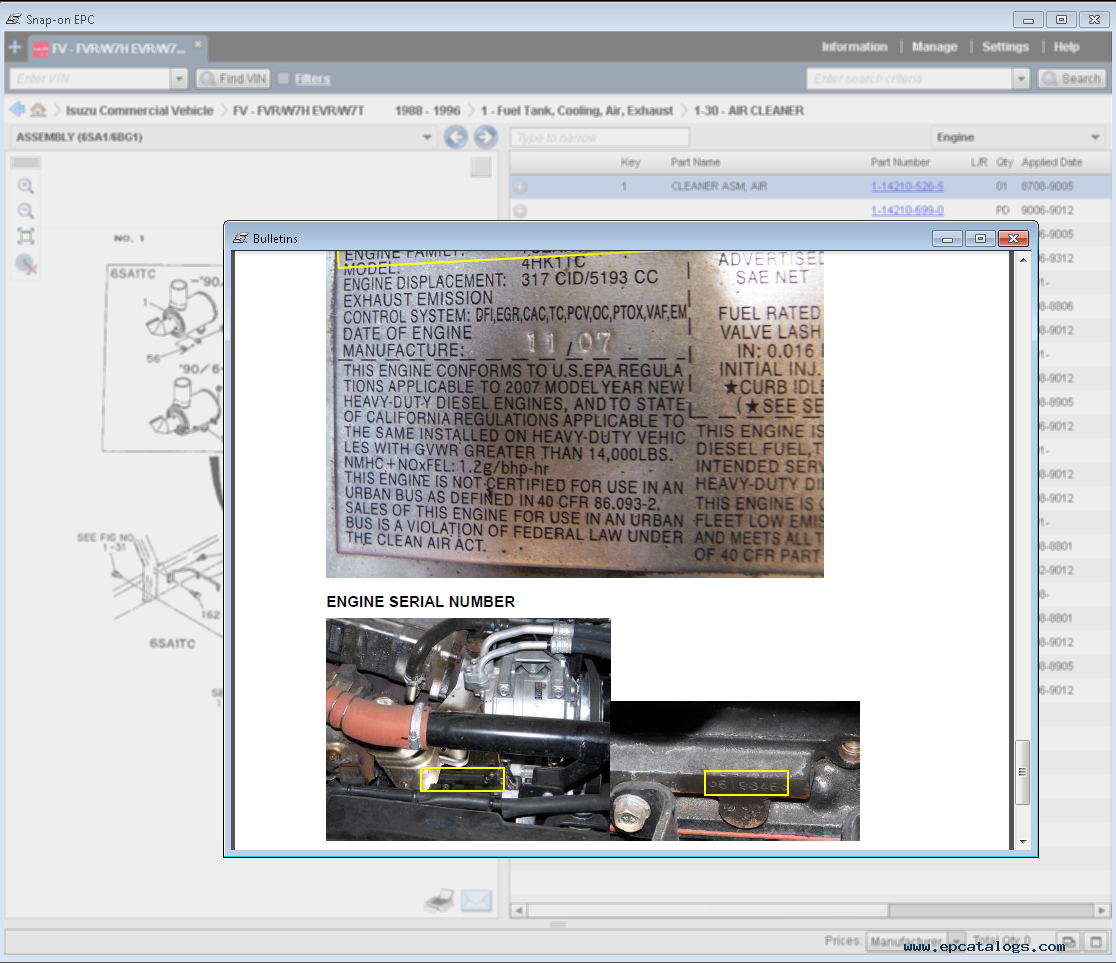
Task: Click the round icon on 1-14210-699-0 row
Action: (x=520, y=211)
